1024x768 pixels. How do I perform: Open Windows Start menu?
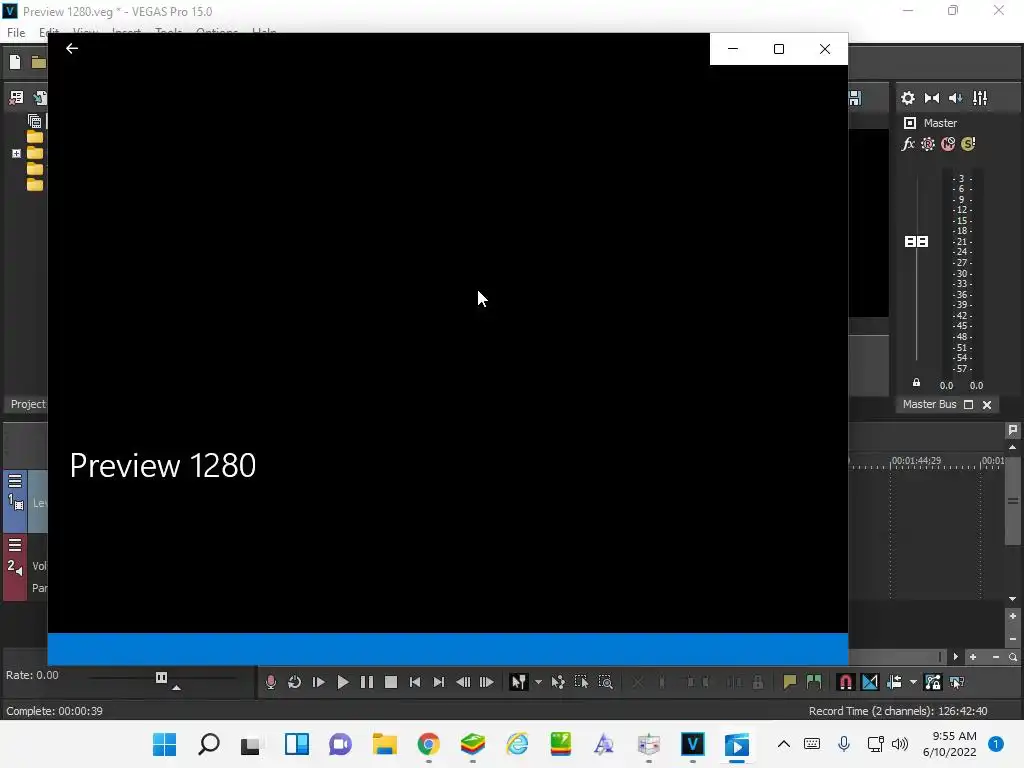[165, 744]
